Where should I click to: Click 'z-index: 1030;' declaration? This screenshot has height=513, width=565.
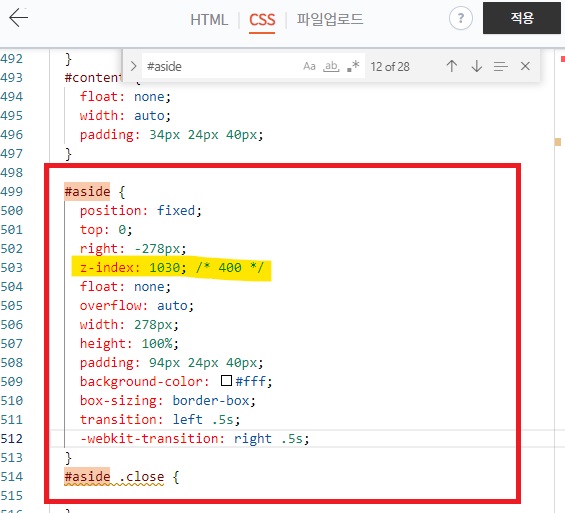click(133, 268)
